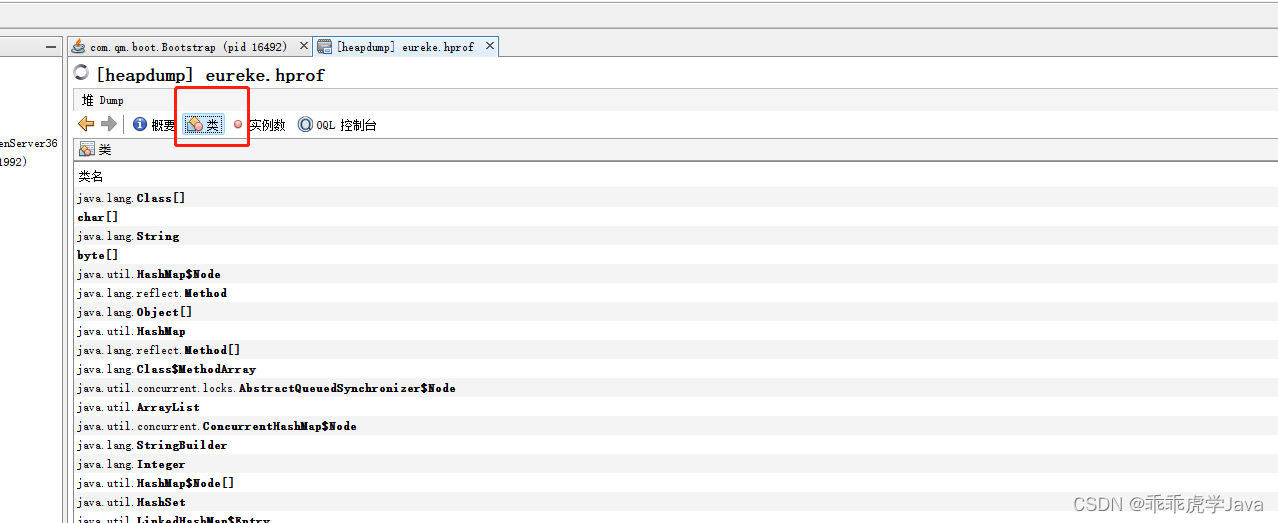Select the 类 classes view button
Viewport: 1278px width, 523px height.
point(204,125)
